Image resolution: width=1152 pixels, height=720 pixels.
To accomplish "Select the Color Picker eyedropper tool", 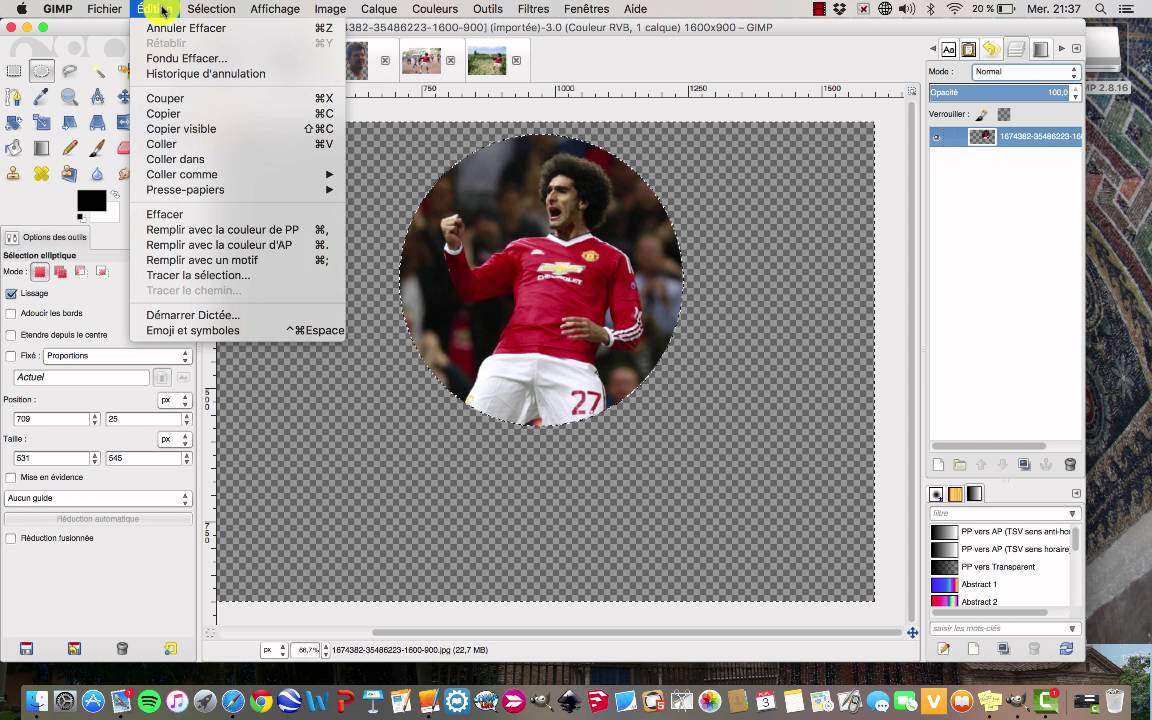I will (41, 97).
